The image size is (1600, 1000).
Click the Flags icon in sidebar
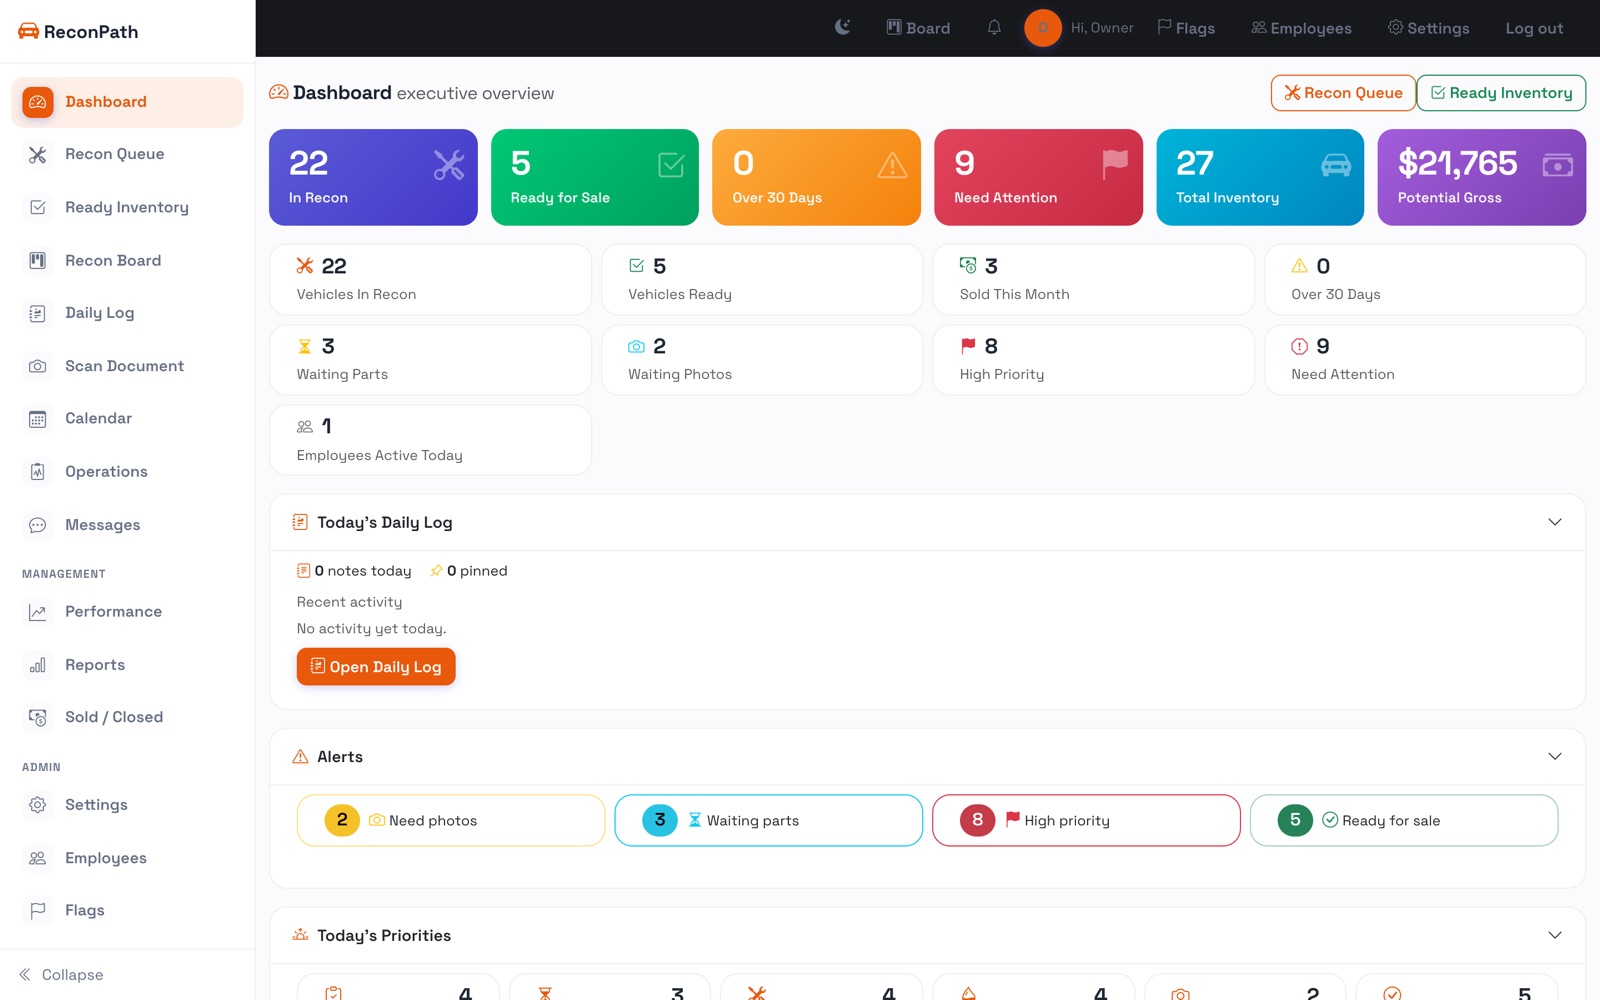point(38,911)
